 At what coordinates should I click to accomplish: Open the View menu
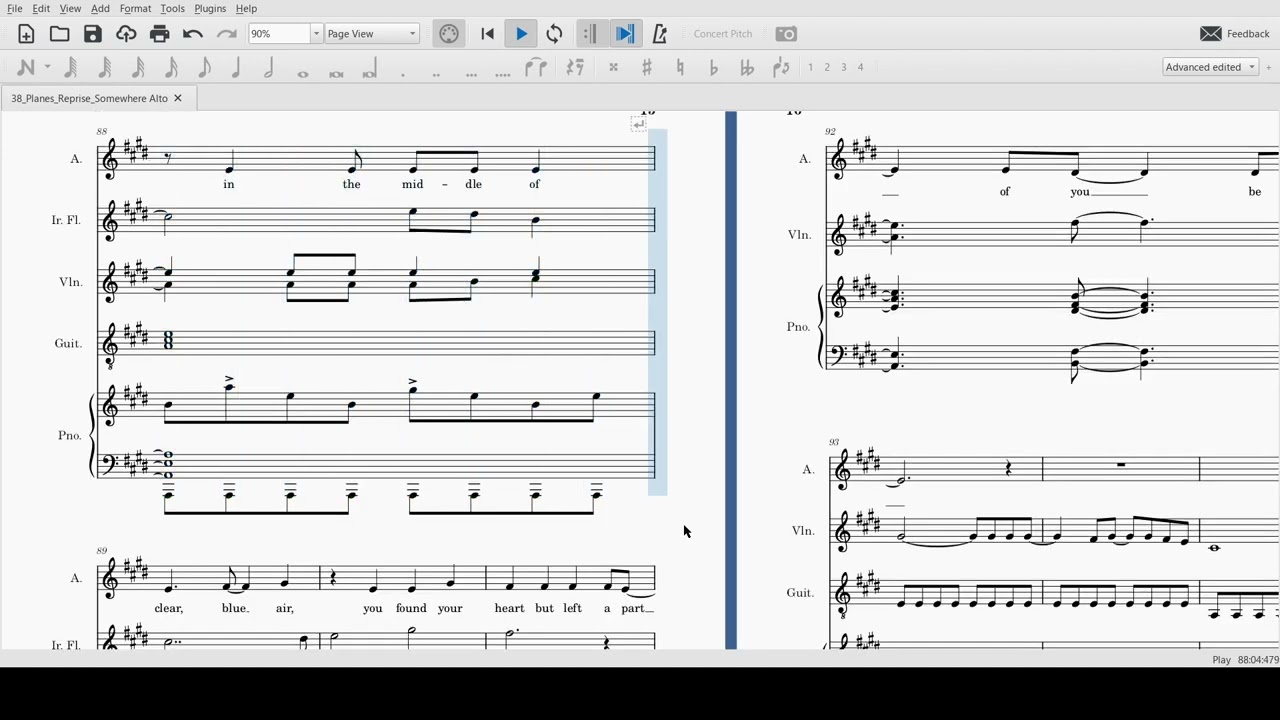point(70,9)
